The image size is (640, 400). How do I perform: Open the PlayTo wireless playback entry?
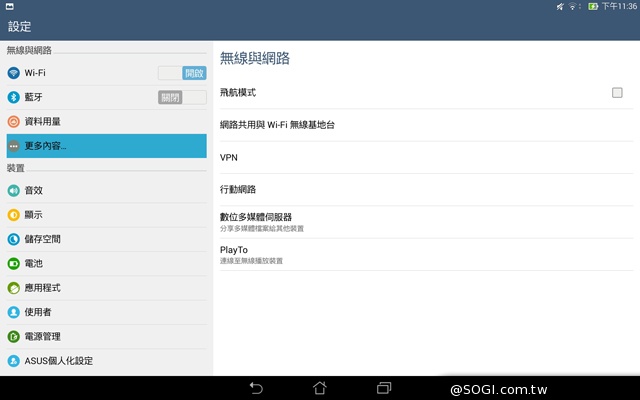click(427, 255)
